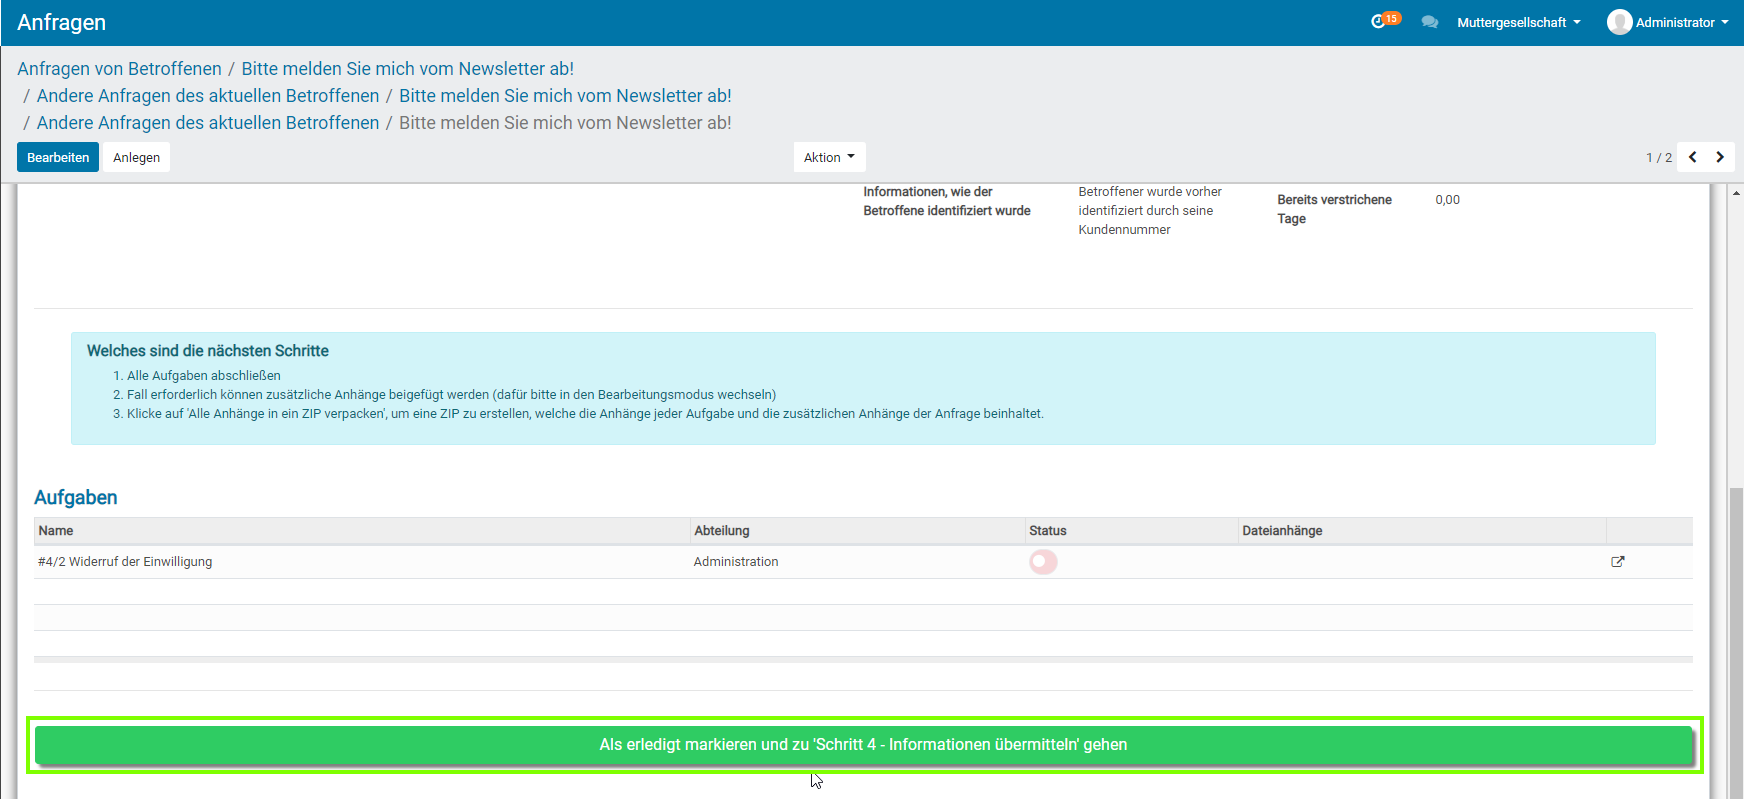Viewport: 1744px width, 799px height.
Task: Sort tasks by Abteilung column header
Action: pyautogui.click(x=721, y=531)
